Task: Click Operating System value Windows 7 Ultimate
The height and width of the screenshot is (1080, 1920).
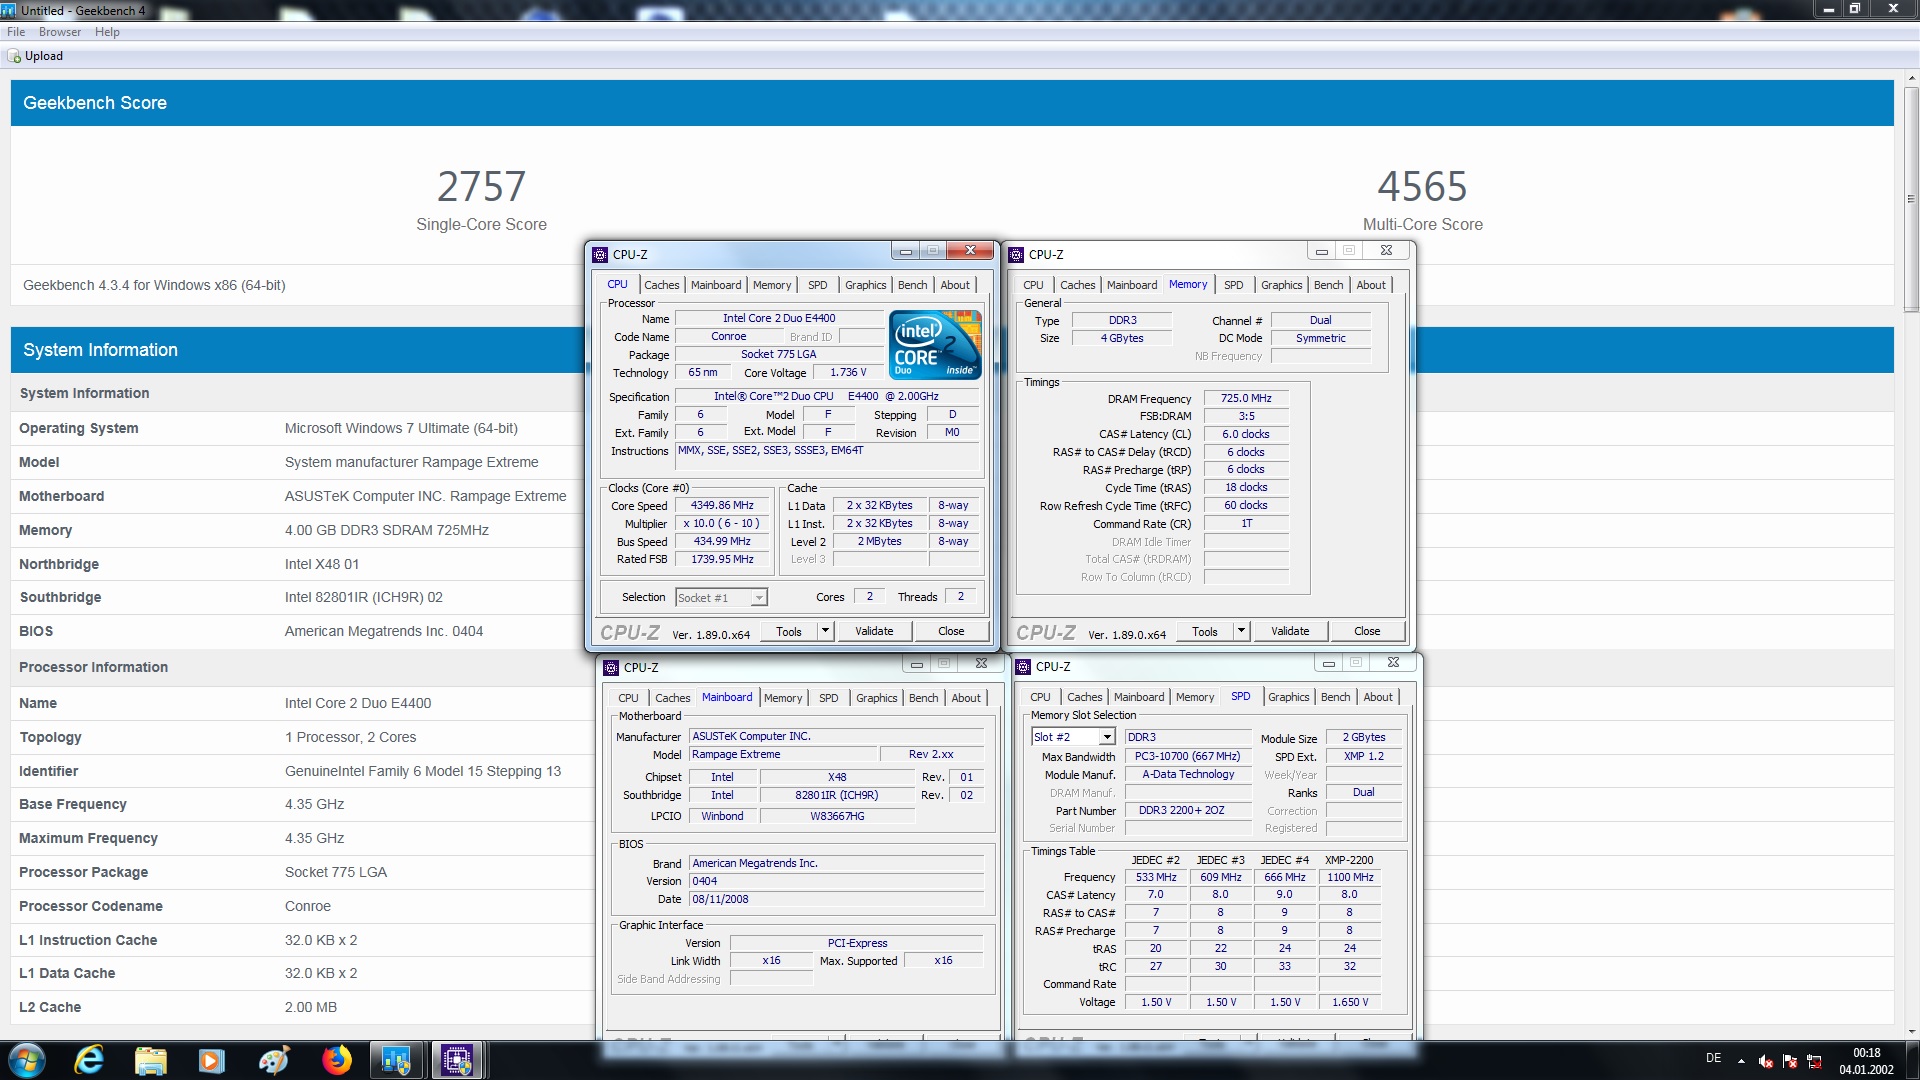Action: [x=401, y=428]
